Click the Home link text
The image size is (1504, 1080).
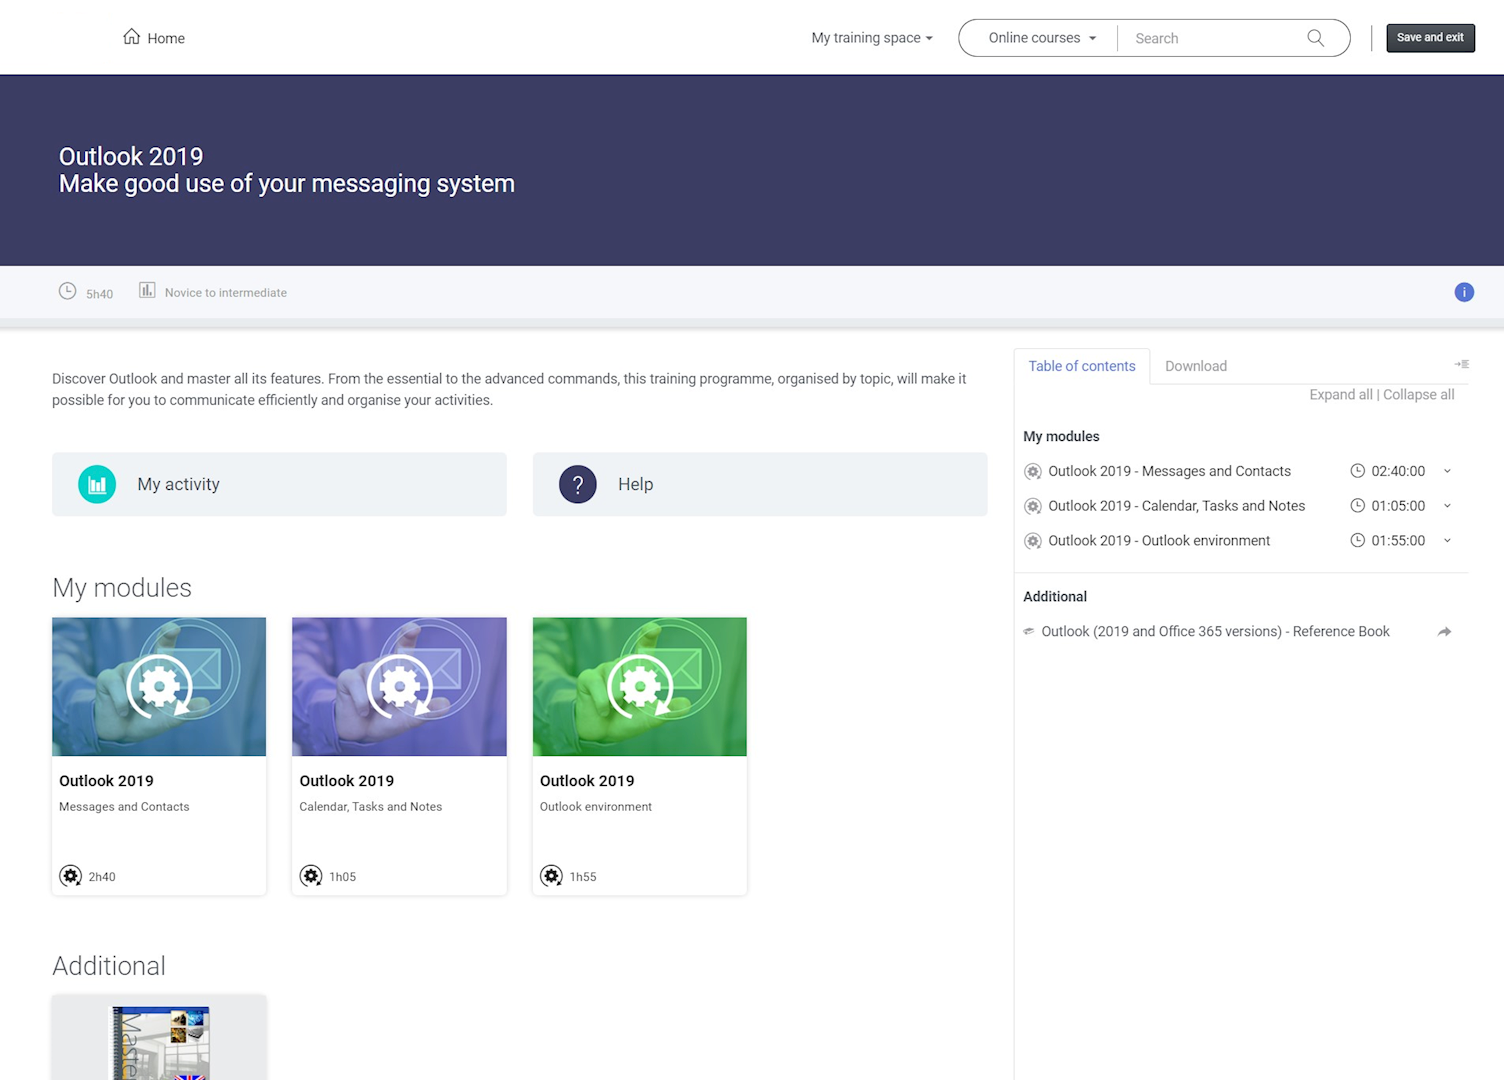click(x=166, y=38)
